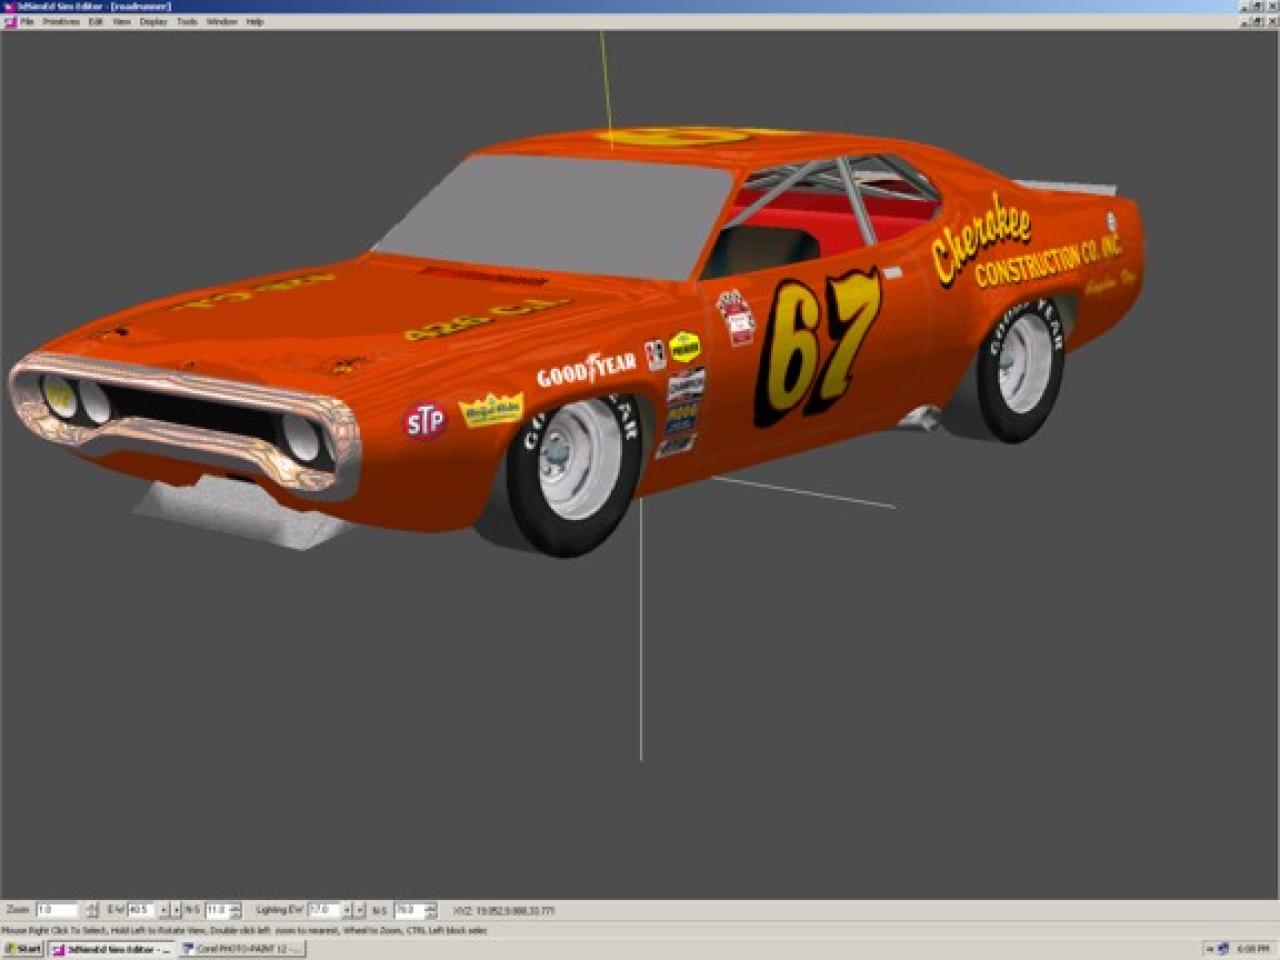Click the Lighting E-W value field
1280x960 pixels.
pyautogui.click(x=322, y=910)
